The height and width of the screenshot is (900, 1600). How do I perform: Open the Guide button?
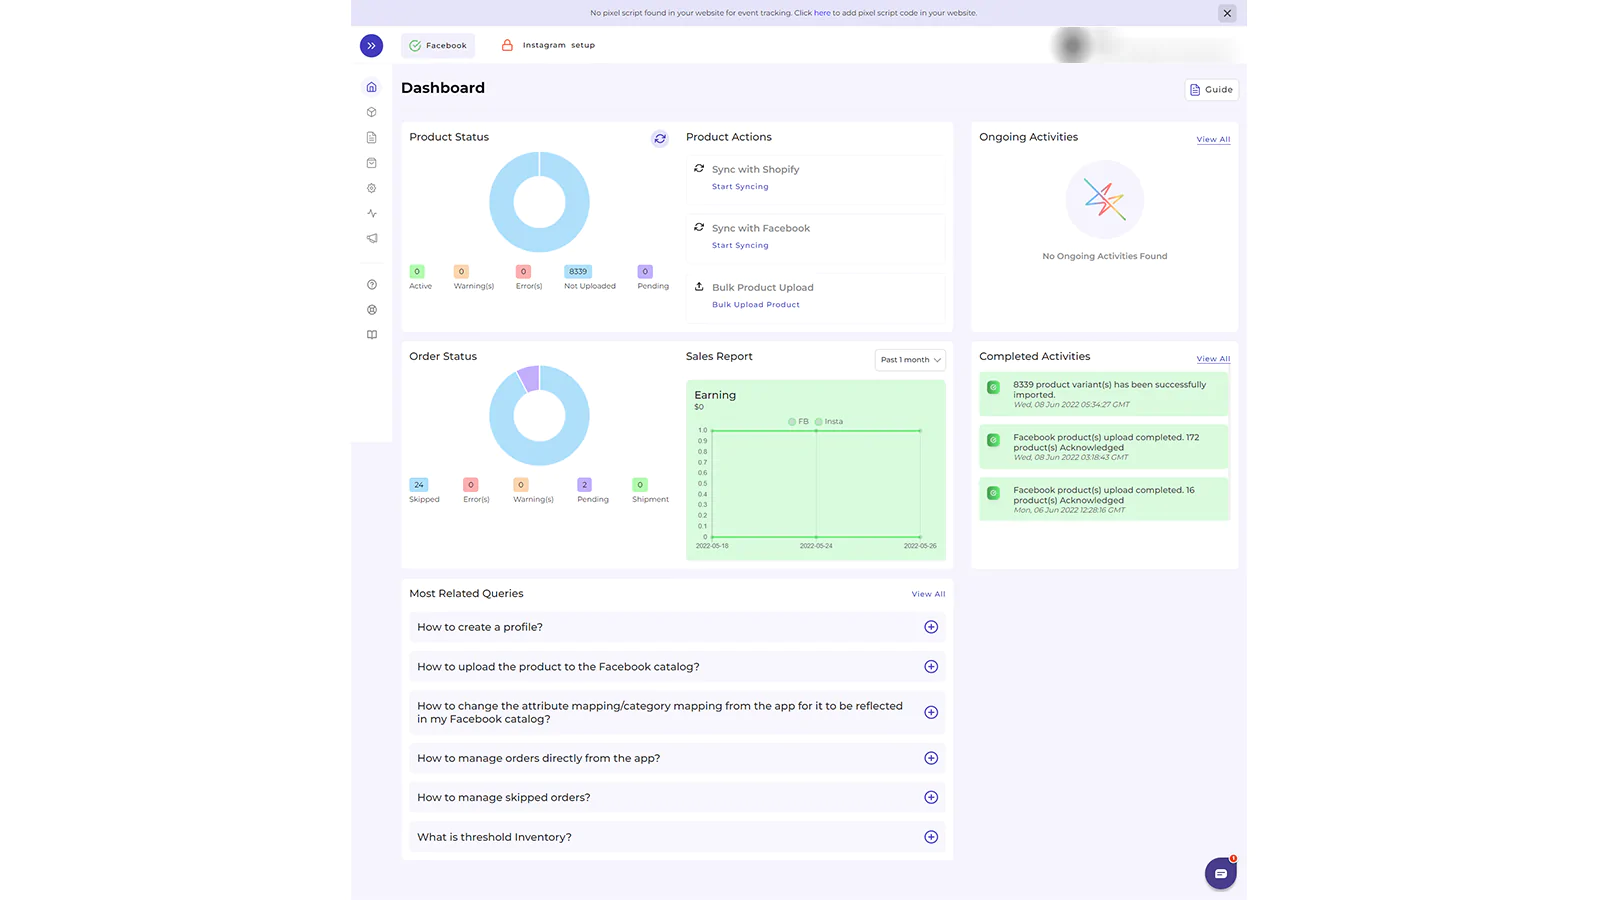click(1211, 90)
